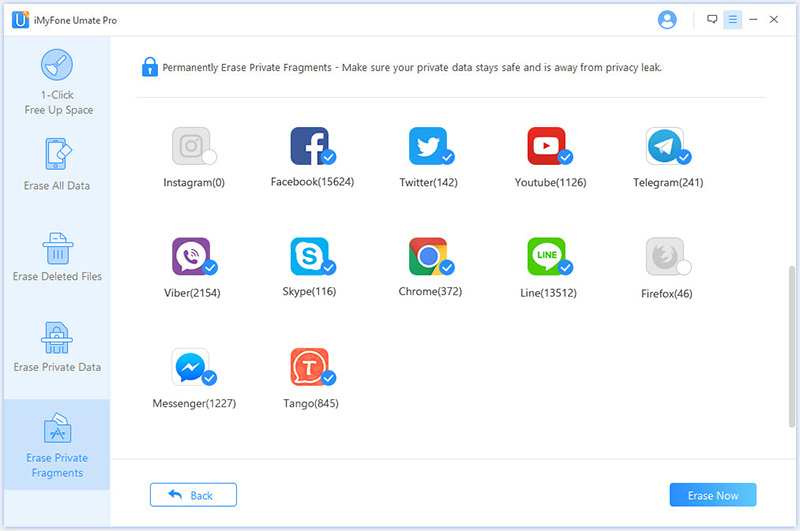Enable the Firefox selection circle
This screenshot has width=800, height=531.
[684, 267]
